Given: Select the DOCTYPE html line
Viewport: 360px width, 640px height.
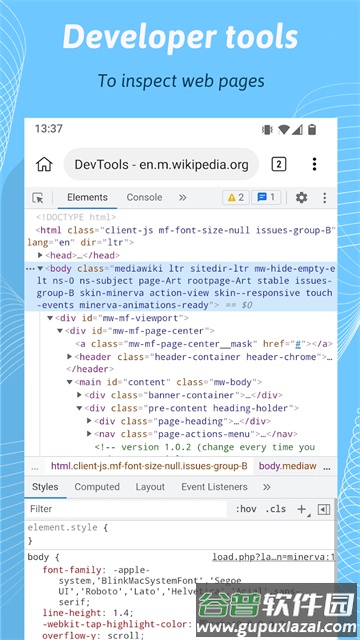Looking at the screenshot, I should 76,217.
